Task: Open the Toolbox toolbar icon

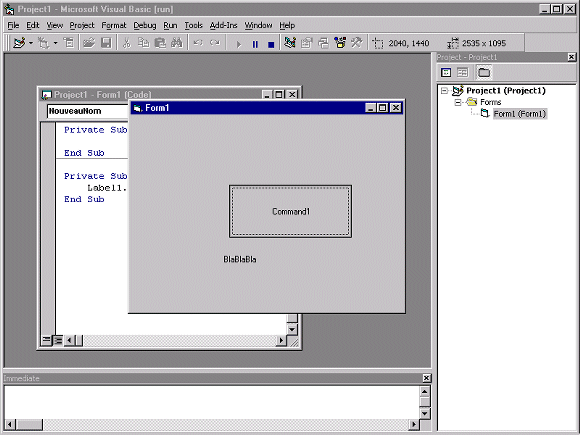Action: [357, 43]
